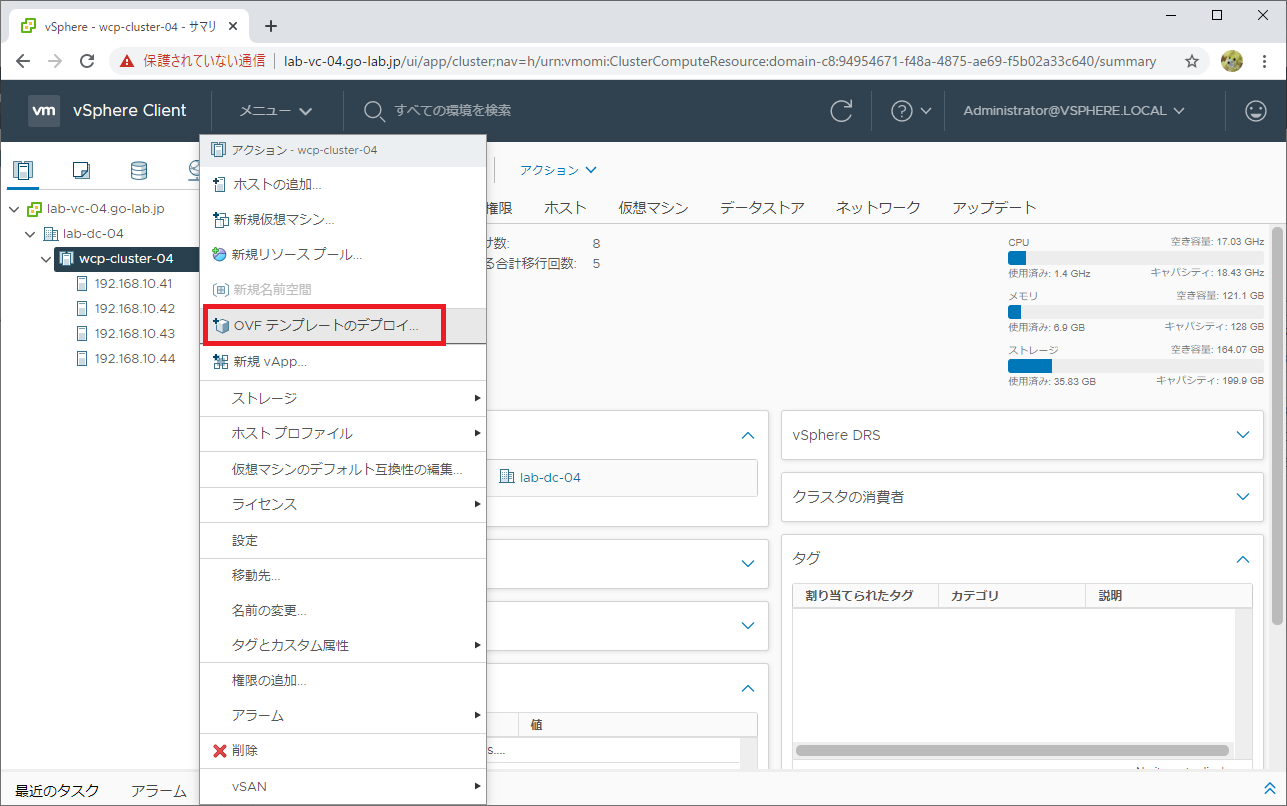Click the host icon next to 192.168.10.43
This screenshot has height=806, width=1287.
point(82,334)
